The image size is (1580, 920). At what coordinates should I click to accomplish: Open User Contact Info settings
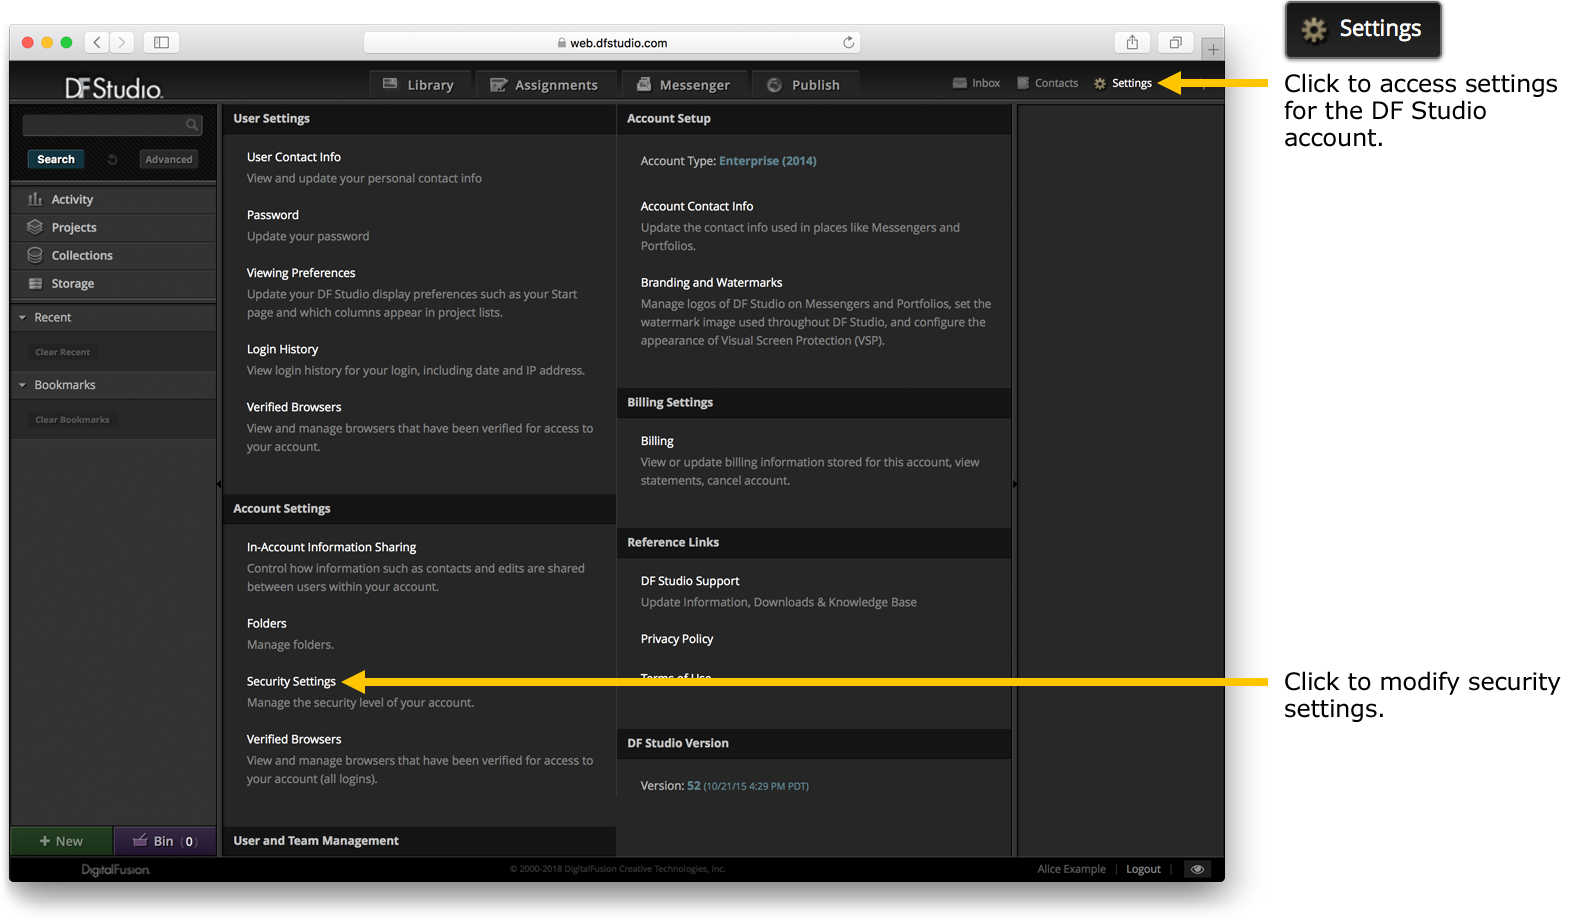294,157
